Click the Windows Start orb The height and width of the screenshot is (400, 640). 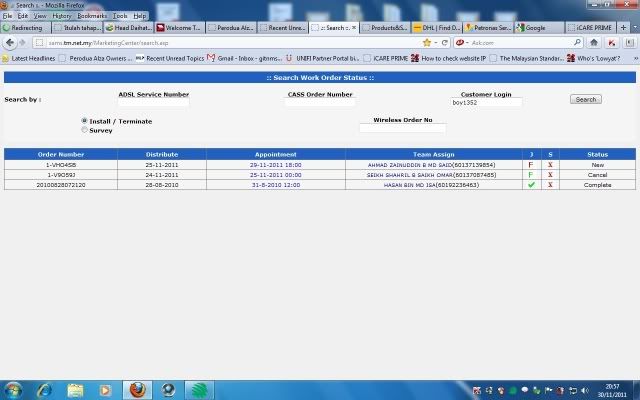(x=15, y=389)
